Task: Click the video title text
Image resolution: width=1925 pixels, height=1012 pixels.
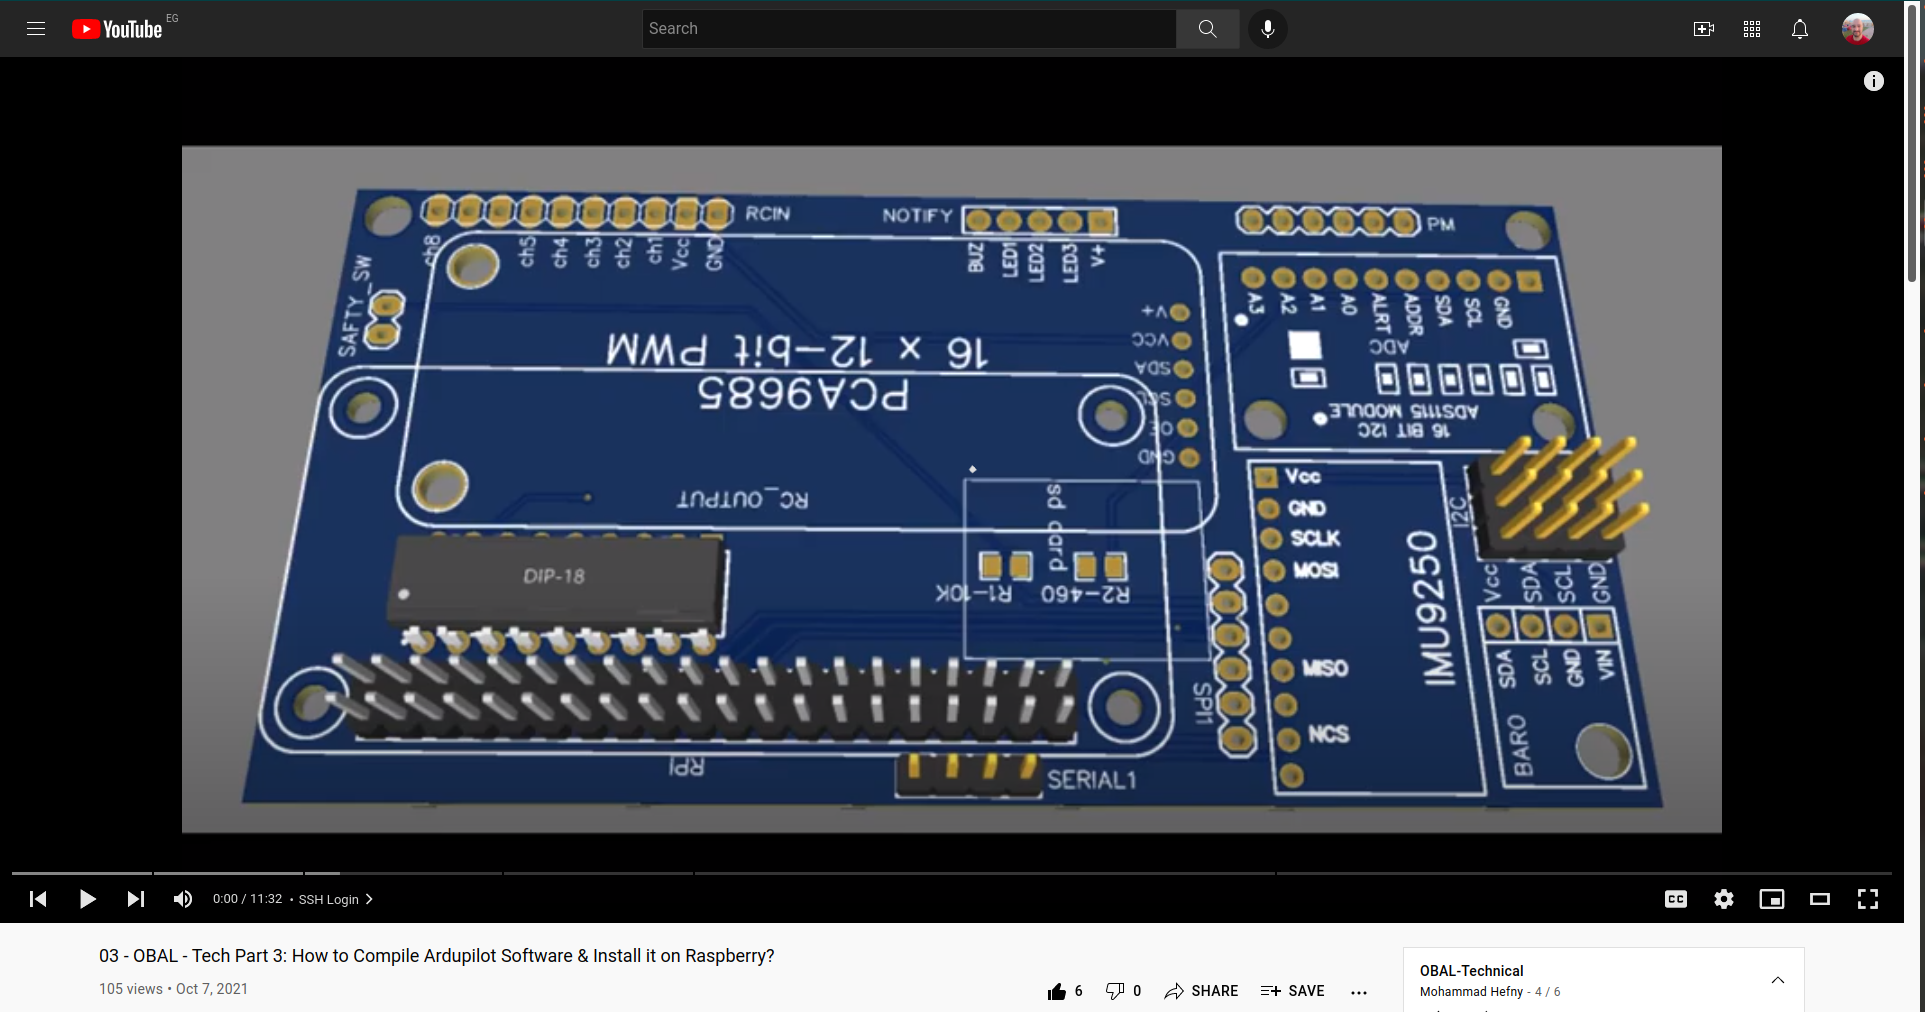Action: [x=437, y=956]
